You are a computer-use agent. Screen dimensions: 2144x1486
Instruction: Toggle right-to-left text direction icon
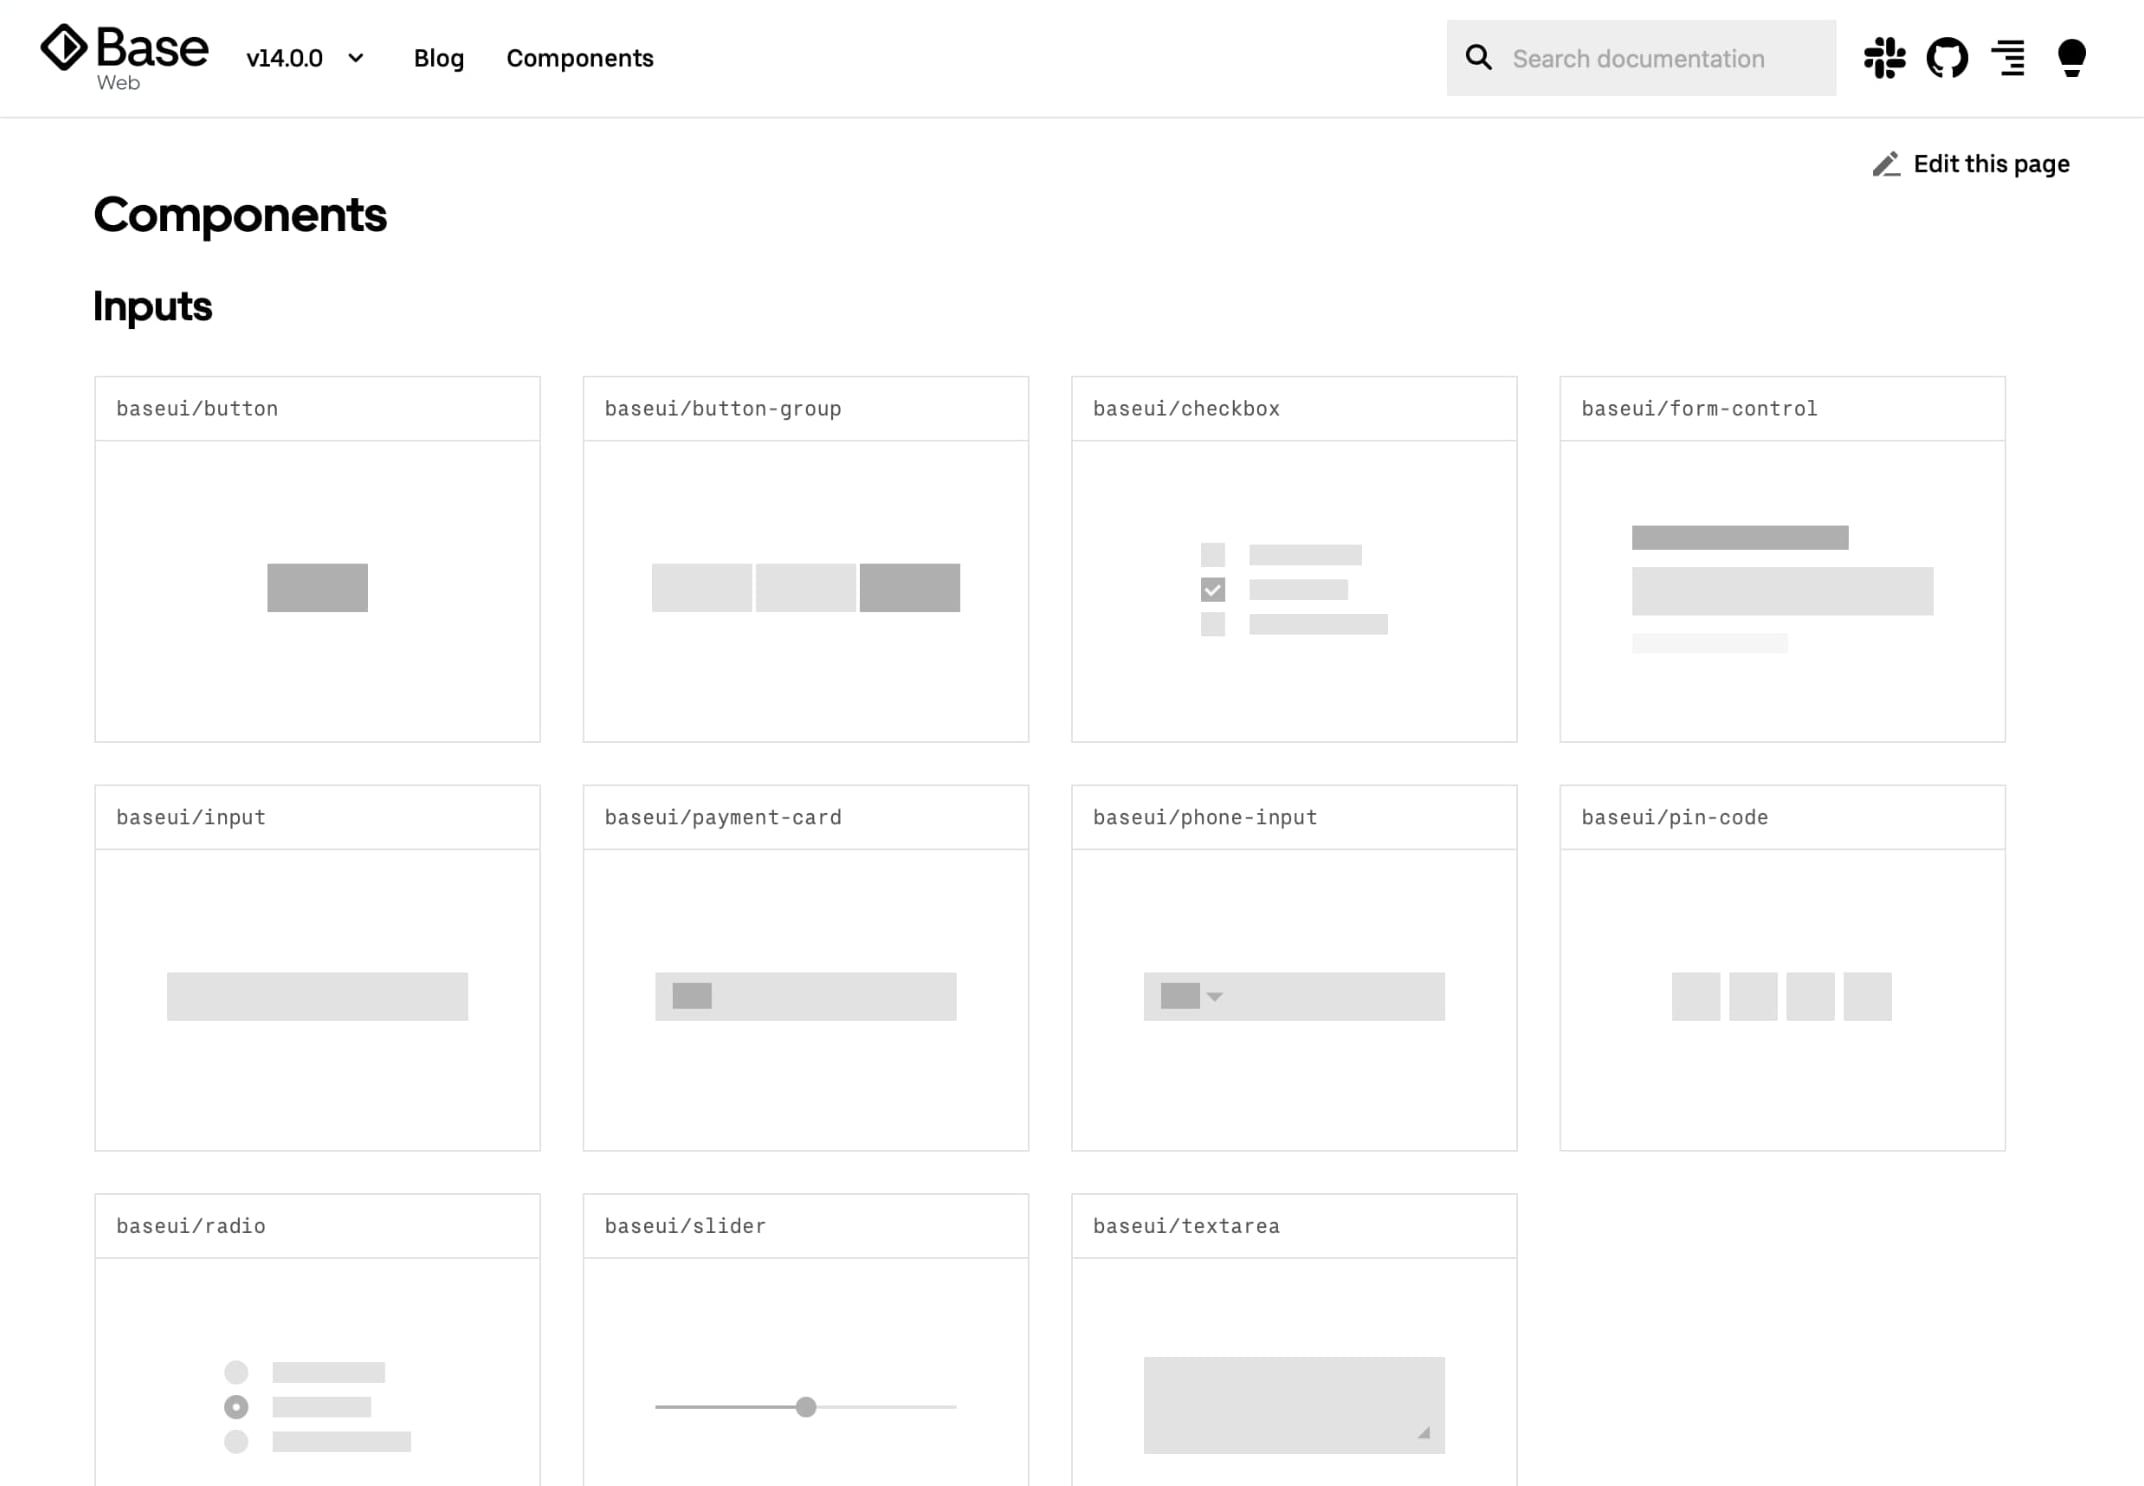point(2008,58)
